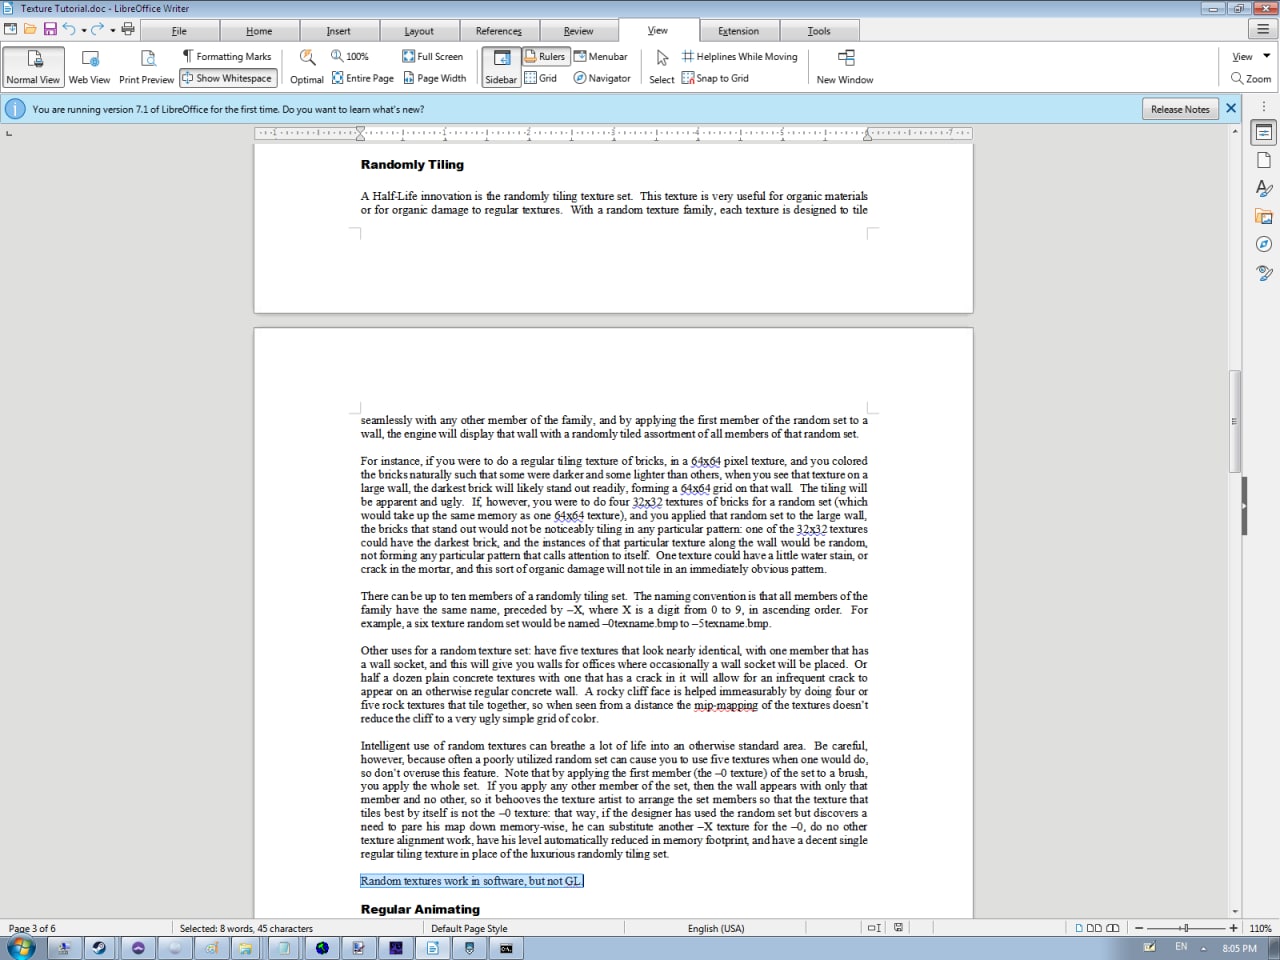Click the scroll down arrow
Viewport: 1280px width, 960px height.
pos(1235,911)
